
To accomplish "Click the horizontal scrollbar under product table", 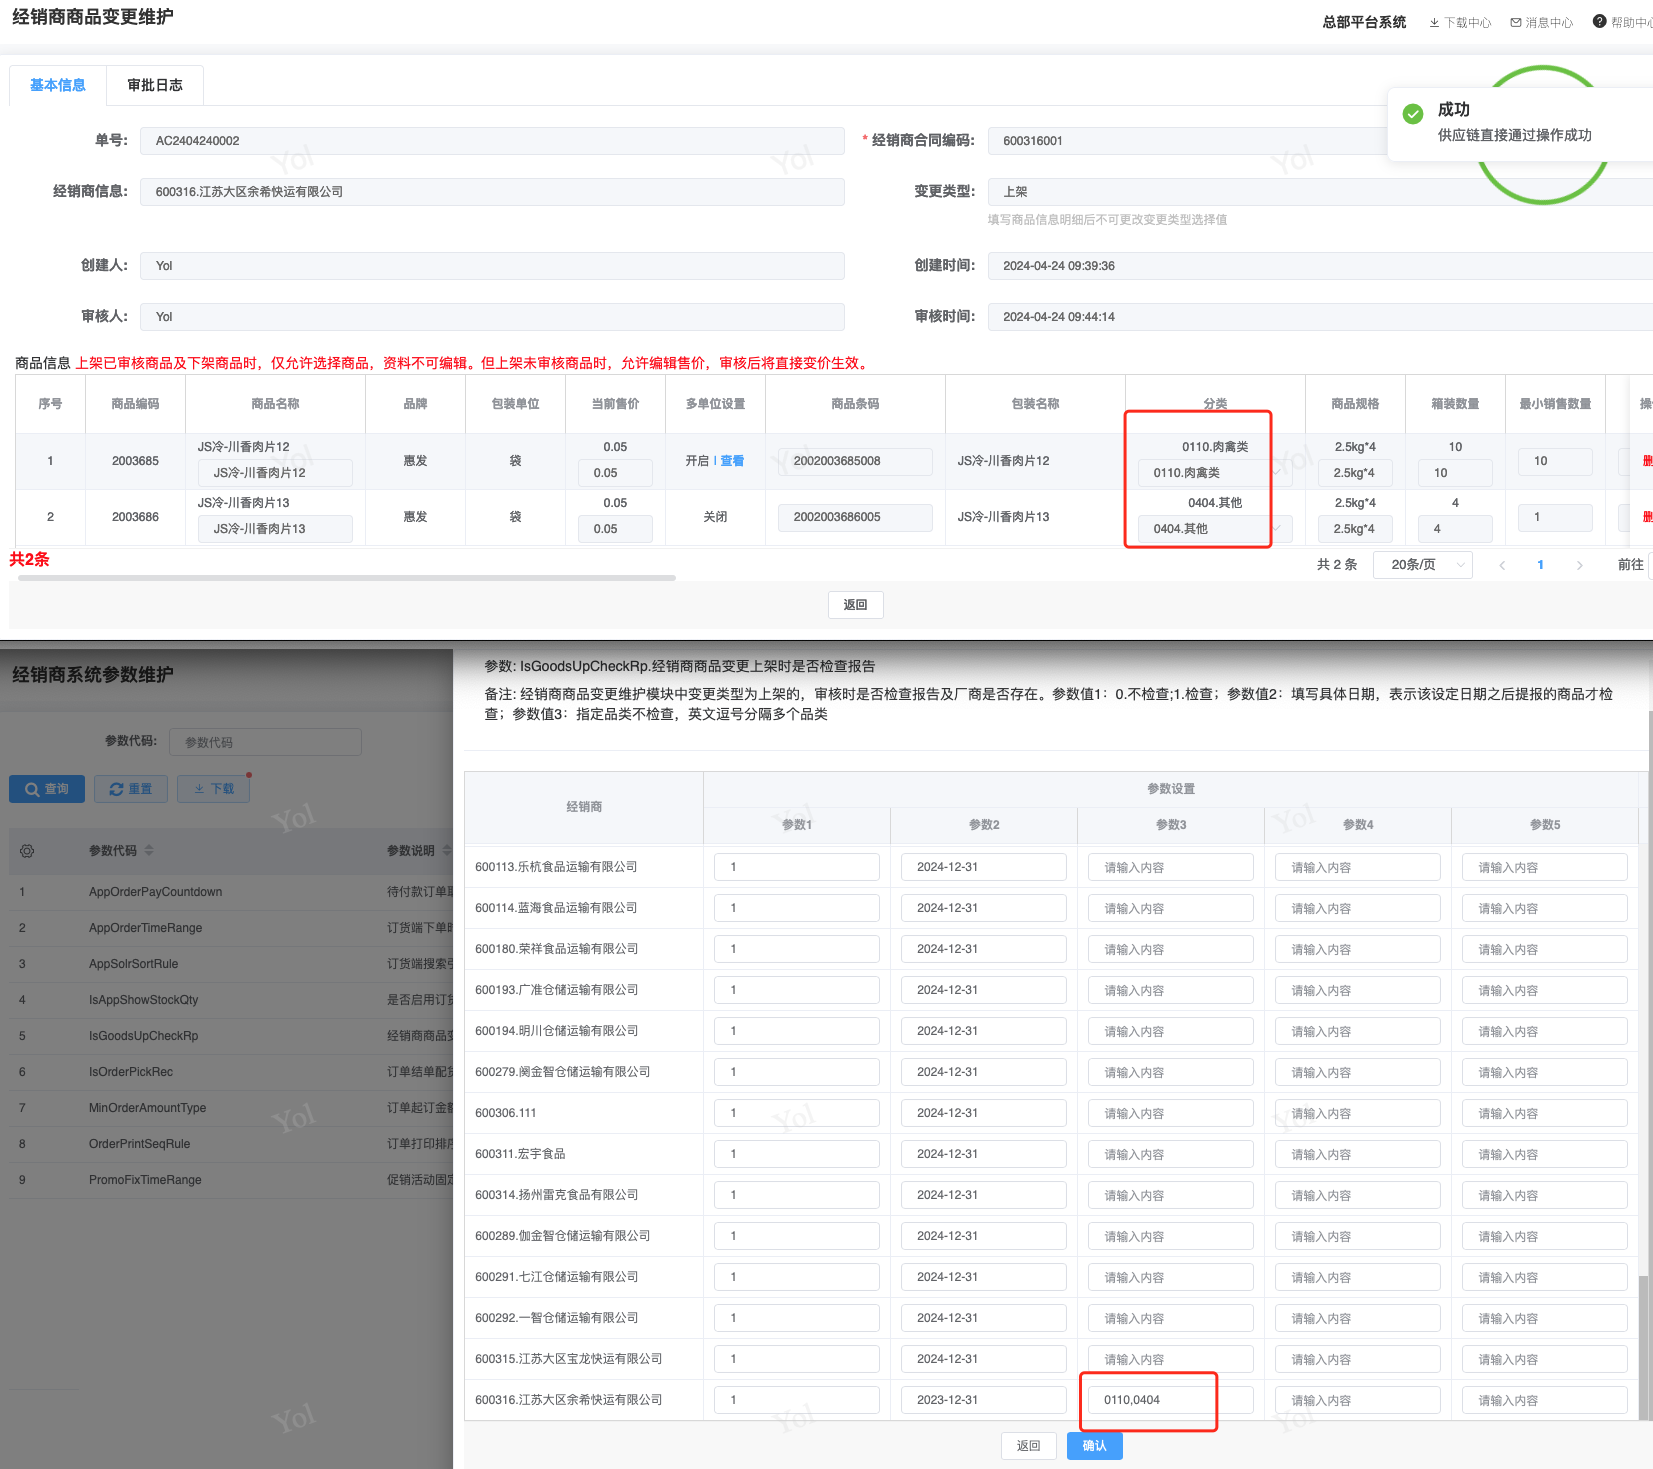I will coord(346,578).
